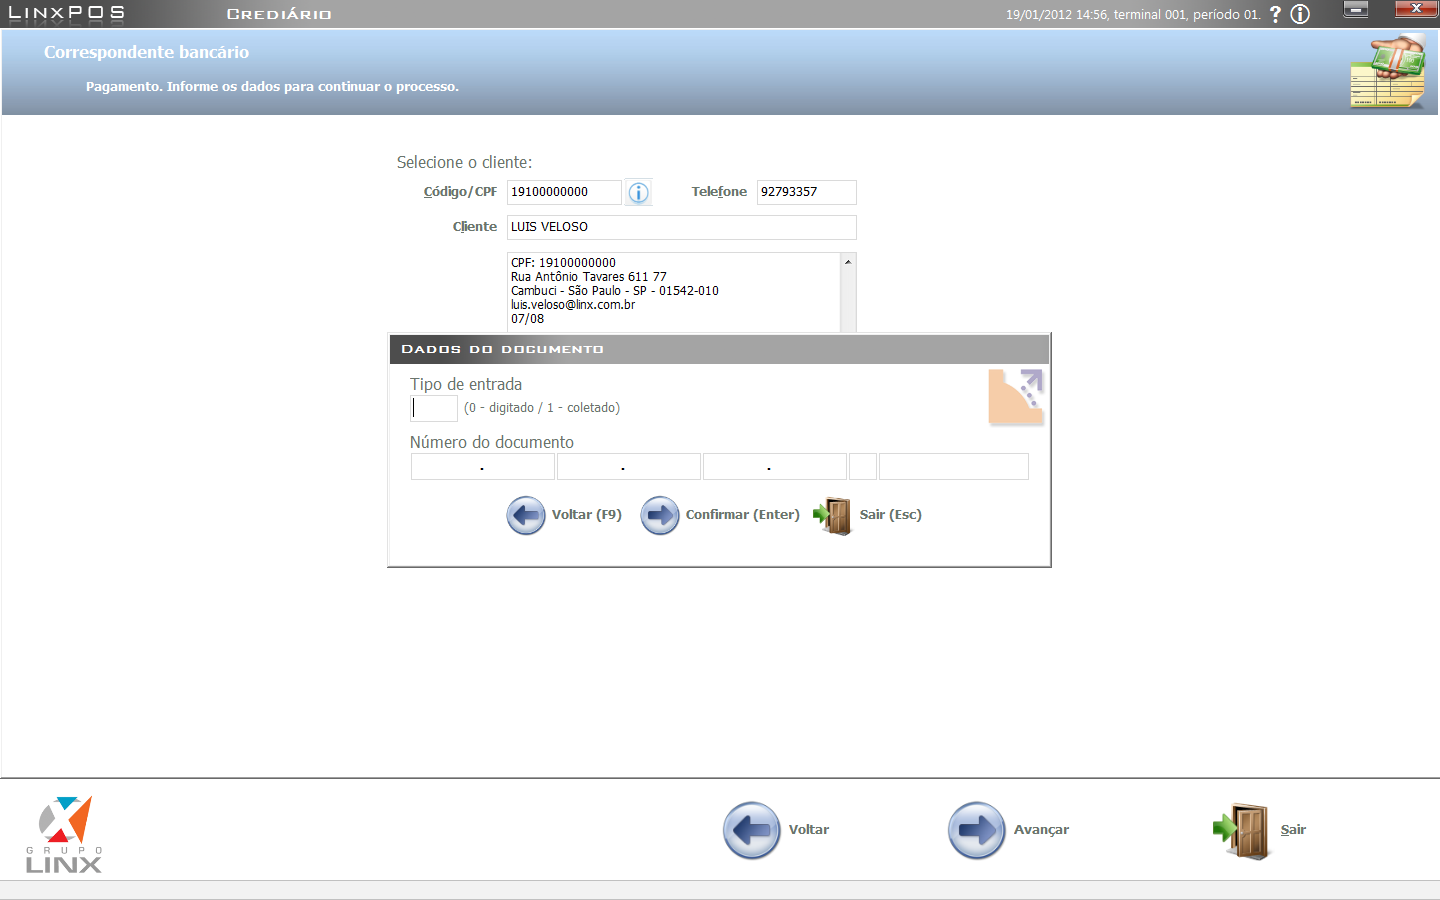Screen dimensions: 1440x900
Task: Click the footer Sair door icon
Action: coord(1241,831)
